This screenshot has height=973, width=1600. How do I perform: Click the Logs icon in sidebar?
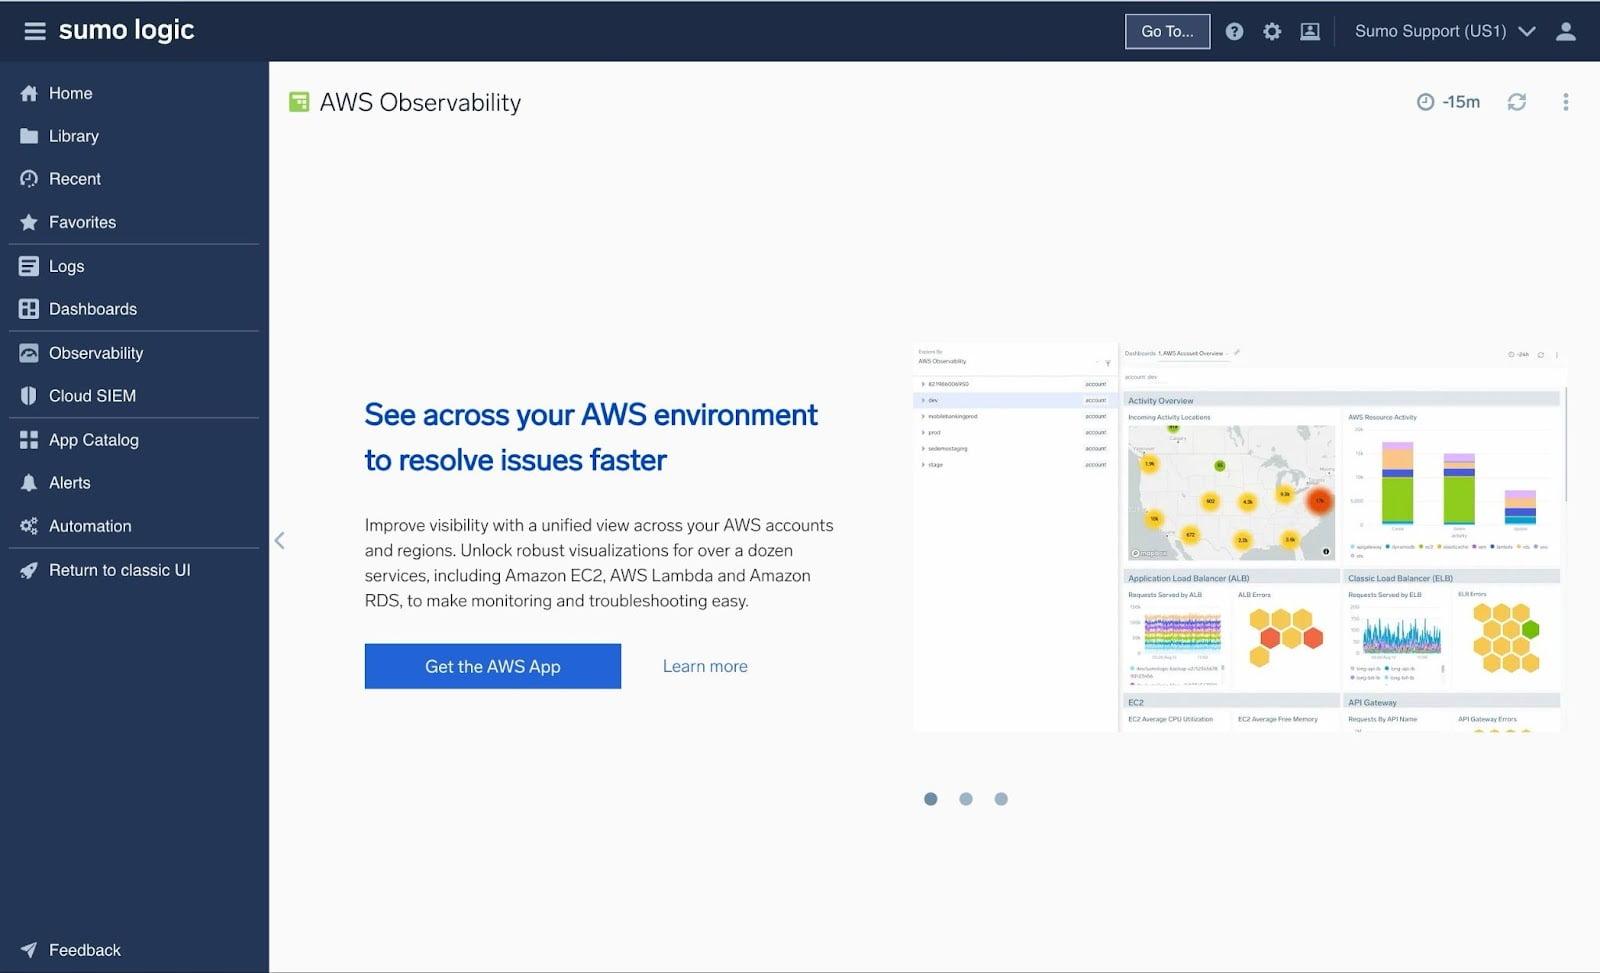pyautogui.click(x=29, y=266)
